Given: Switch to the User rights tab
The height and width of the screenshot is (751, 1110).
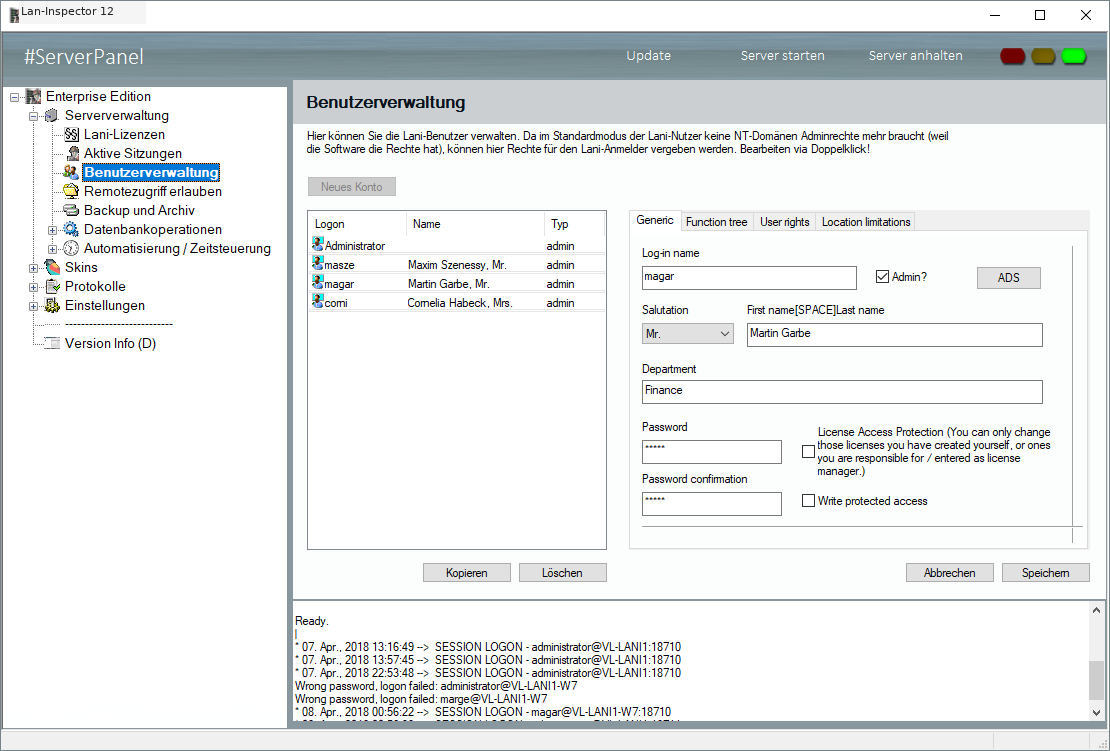Looking at the screenshot, I should point(784,222).
